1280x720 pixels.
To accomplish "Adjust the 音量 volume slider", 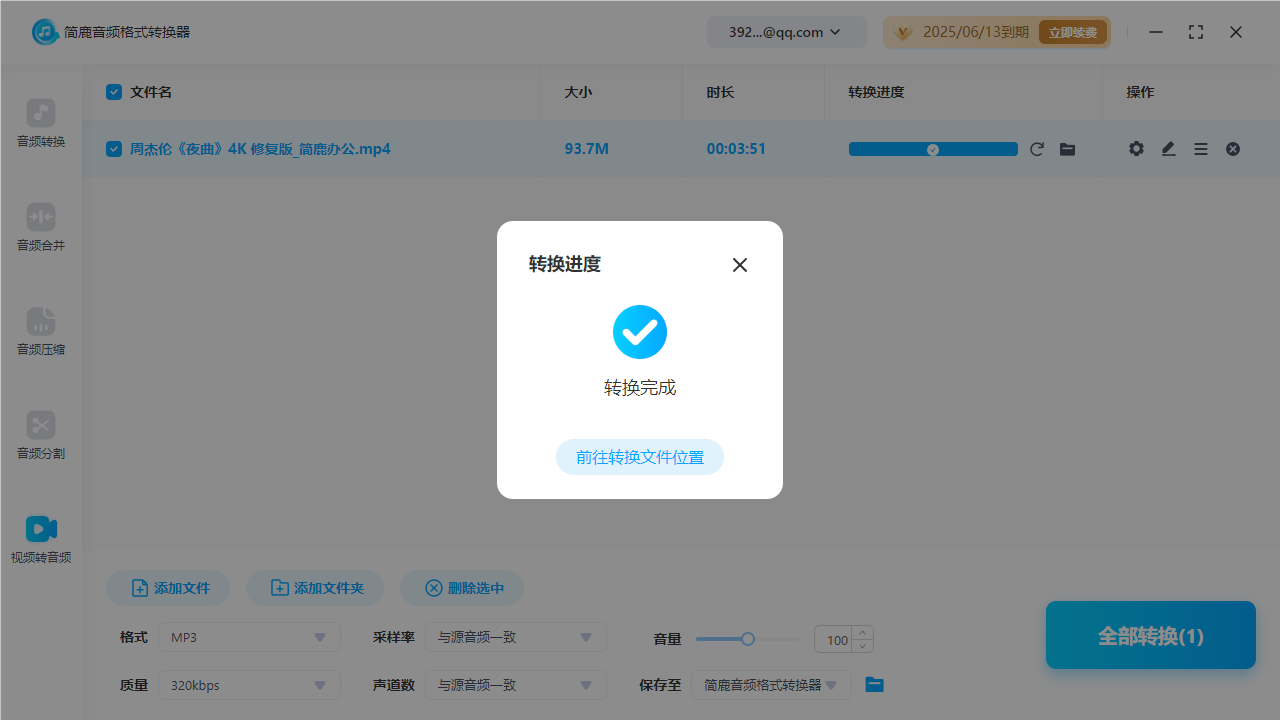I will 747,638.
